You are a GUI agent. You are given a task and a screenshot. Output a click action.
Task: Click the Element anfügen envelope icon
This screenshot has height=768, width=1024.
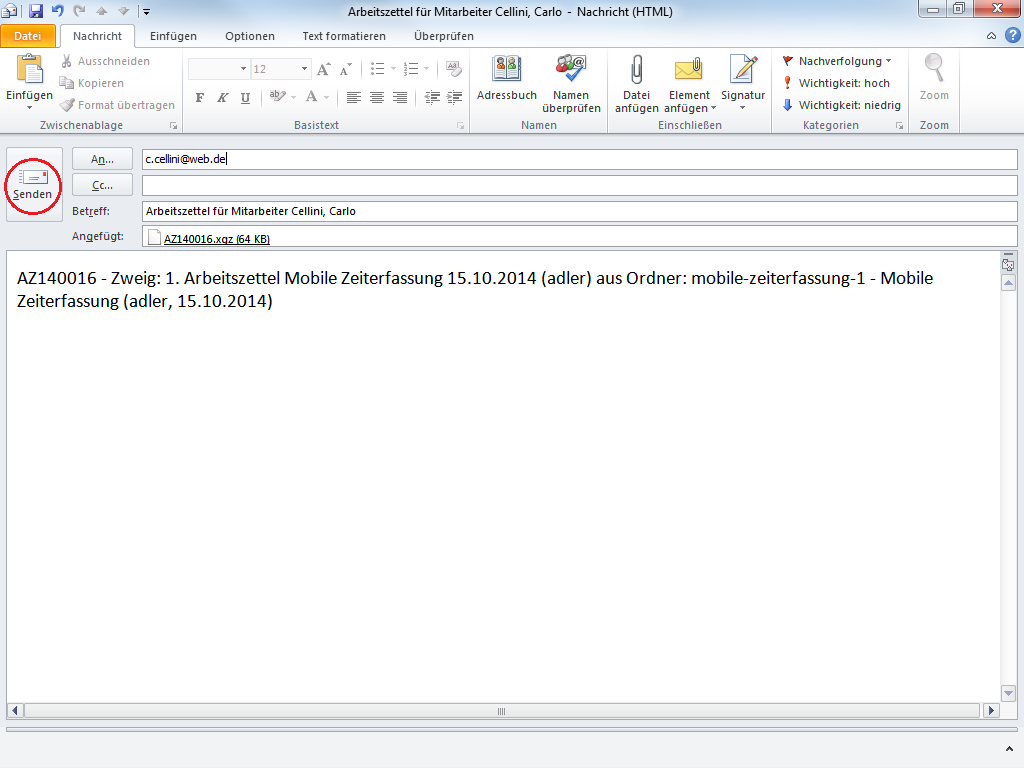689,70
